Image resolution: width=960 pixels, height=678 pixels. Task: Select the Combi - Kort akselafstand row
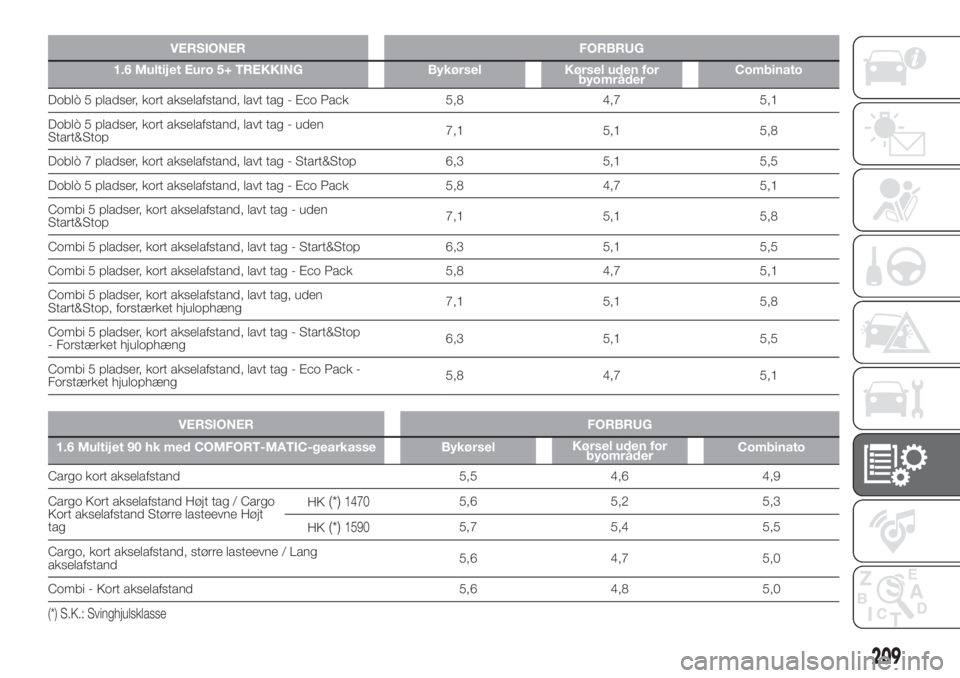(x=443, y=589)
